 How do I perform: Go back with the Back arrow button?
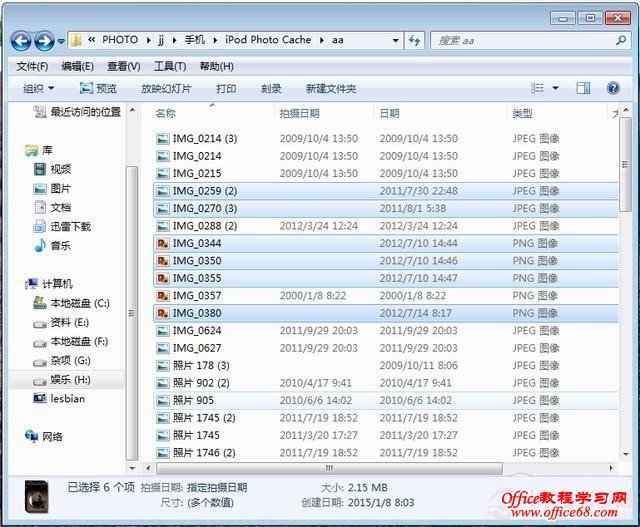click(x=21, y=41)
